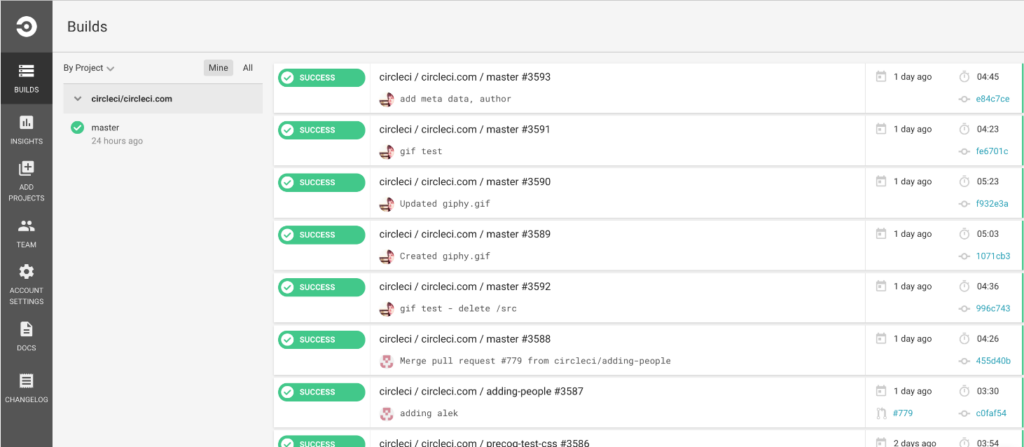Click pull request icon beside #779
Image resolution: width=1024 pixels, height=447 pixels.
[880, 413]
